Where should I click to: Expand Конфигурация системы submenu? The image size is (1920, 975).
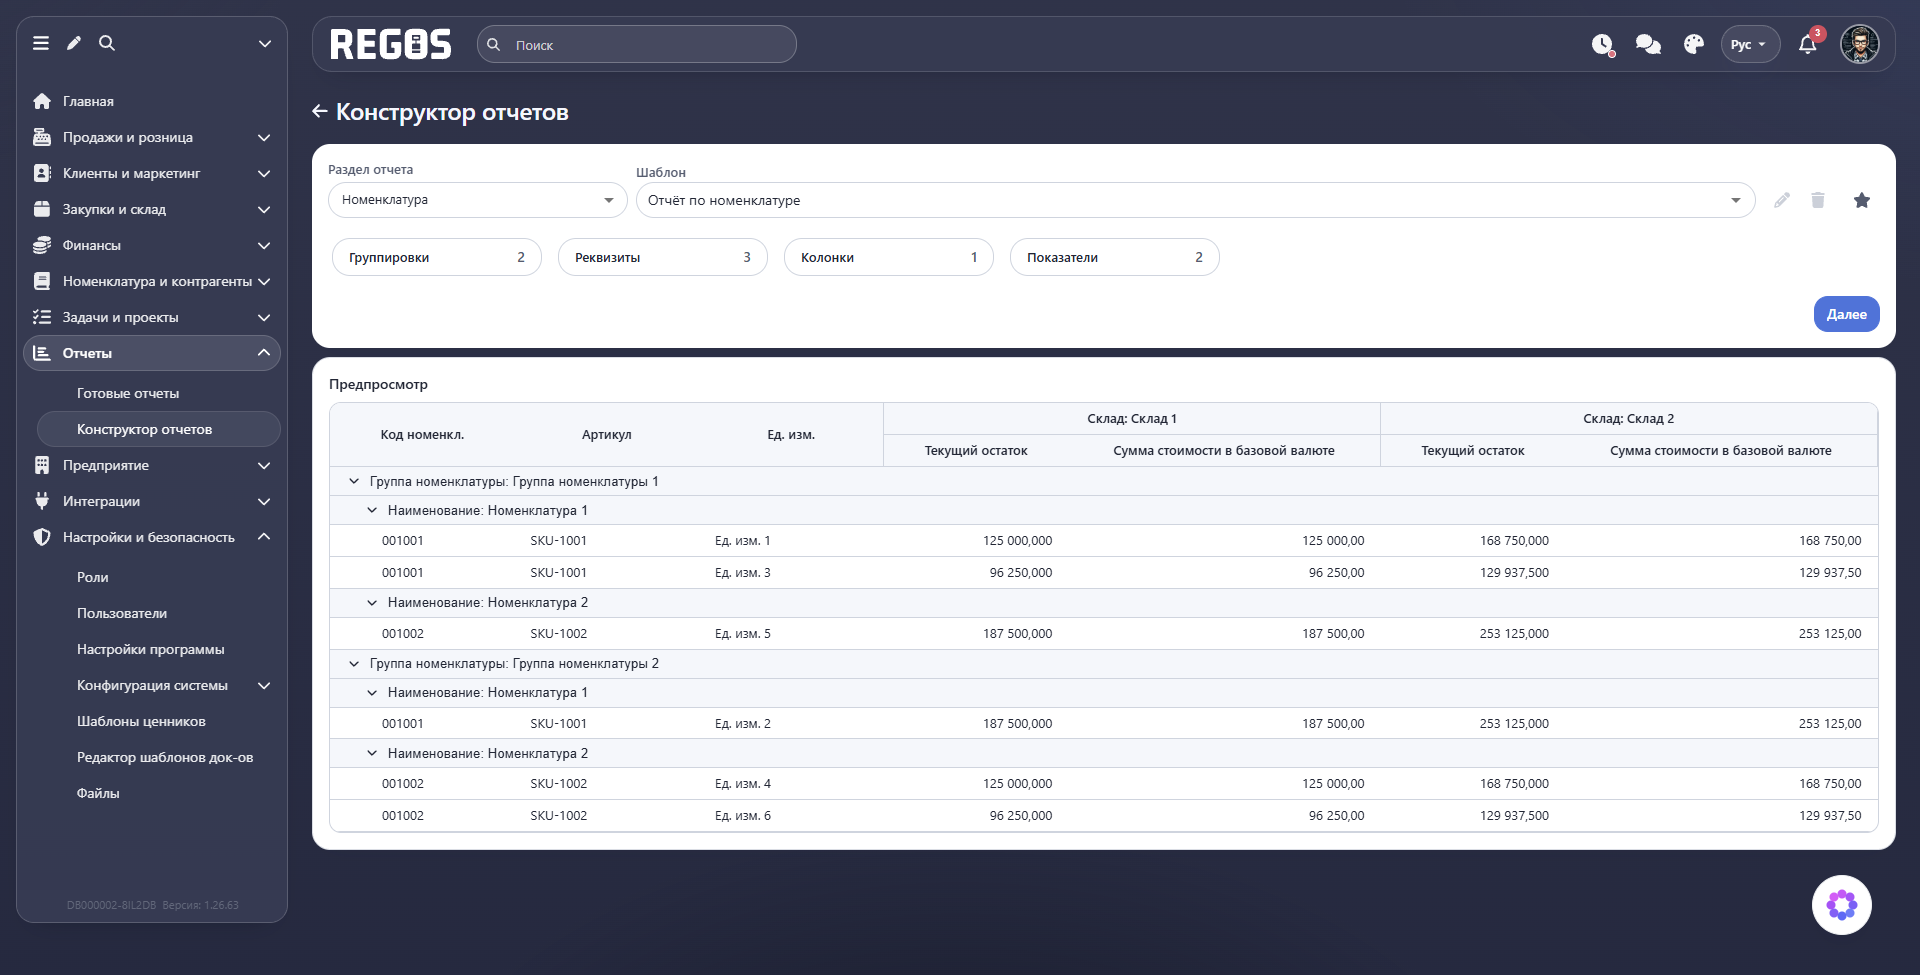pyautogui.click(x=159, y=685)
